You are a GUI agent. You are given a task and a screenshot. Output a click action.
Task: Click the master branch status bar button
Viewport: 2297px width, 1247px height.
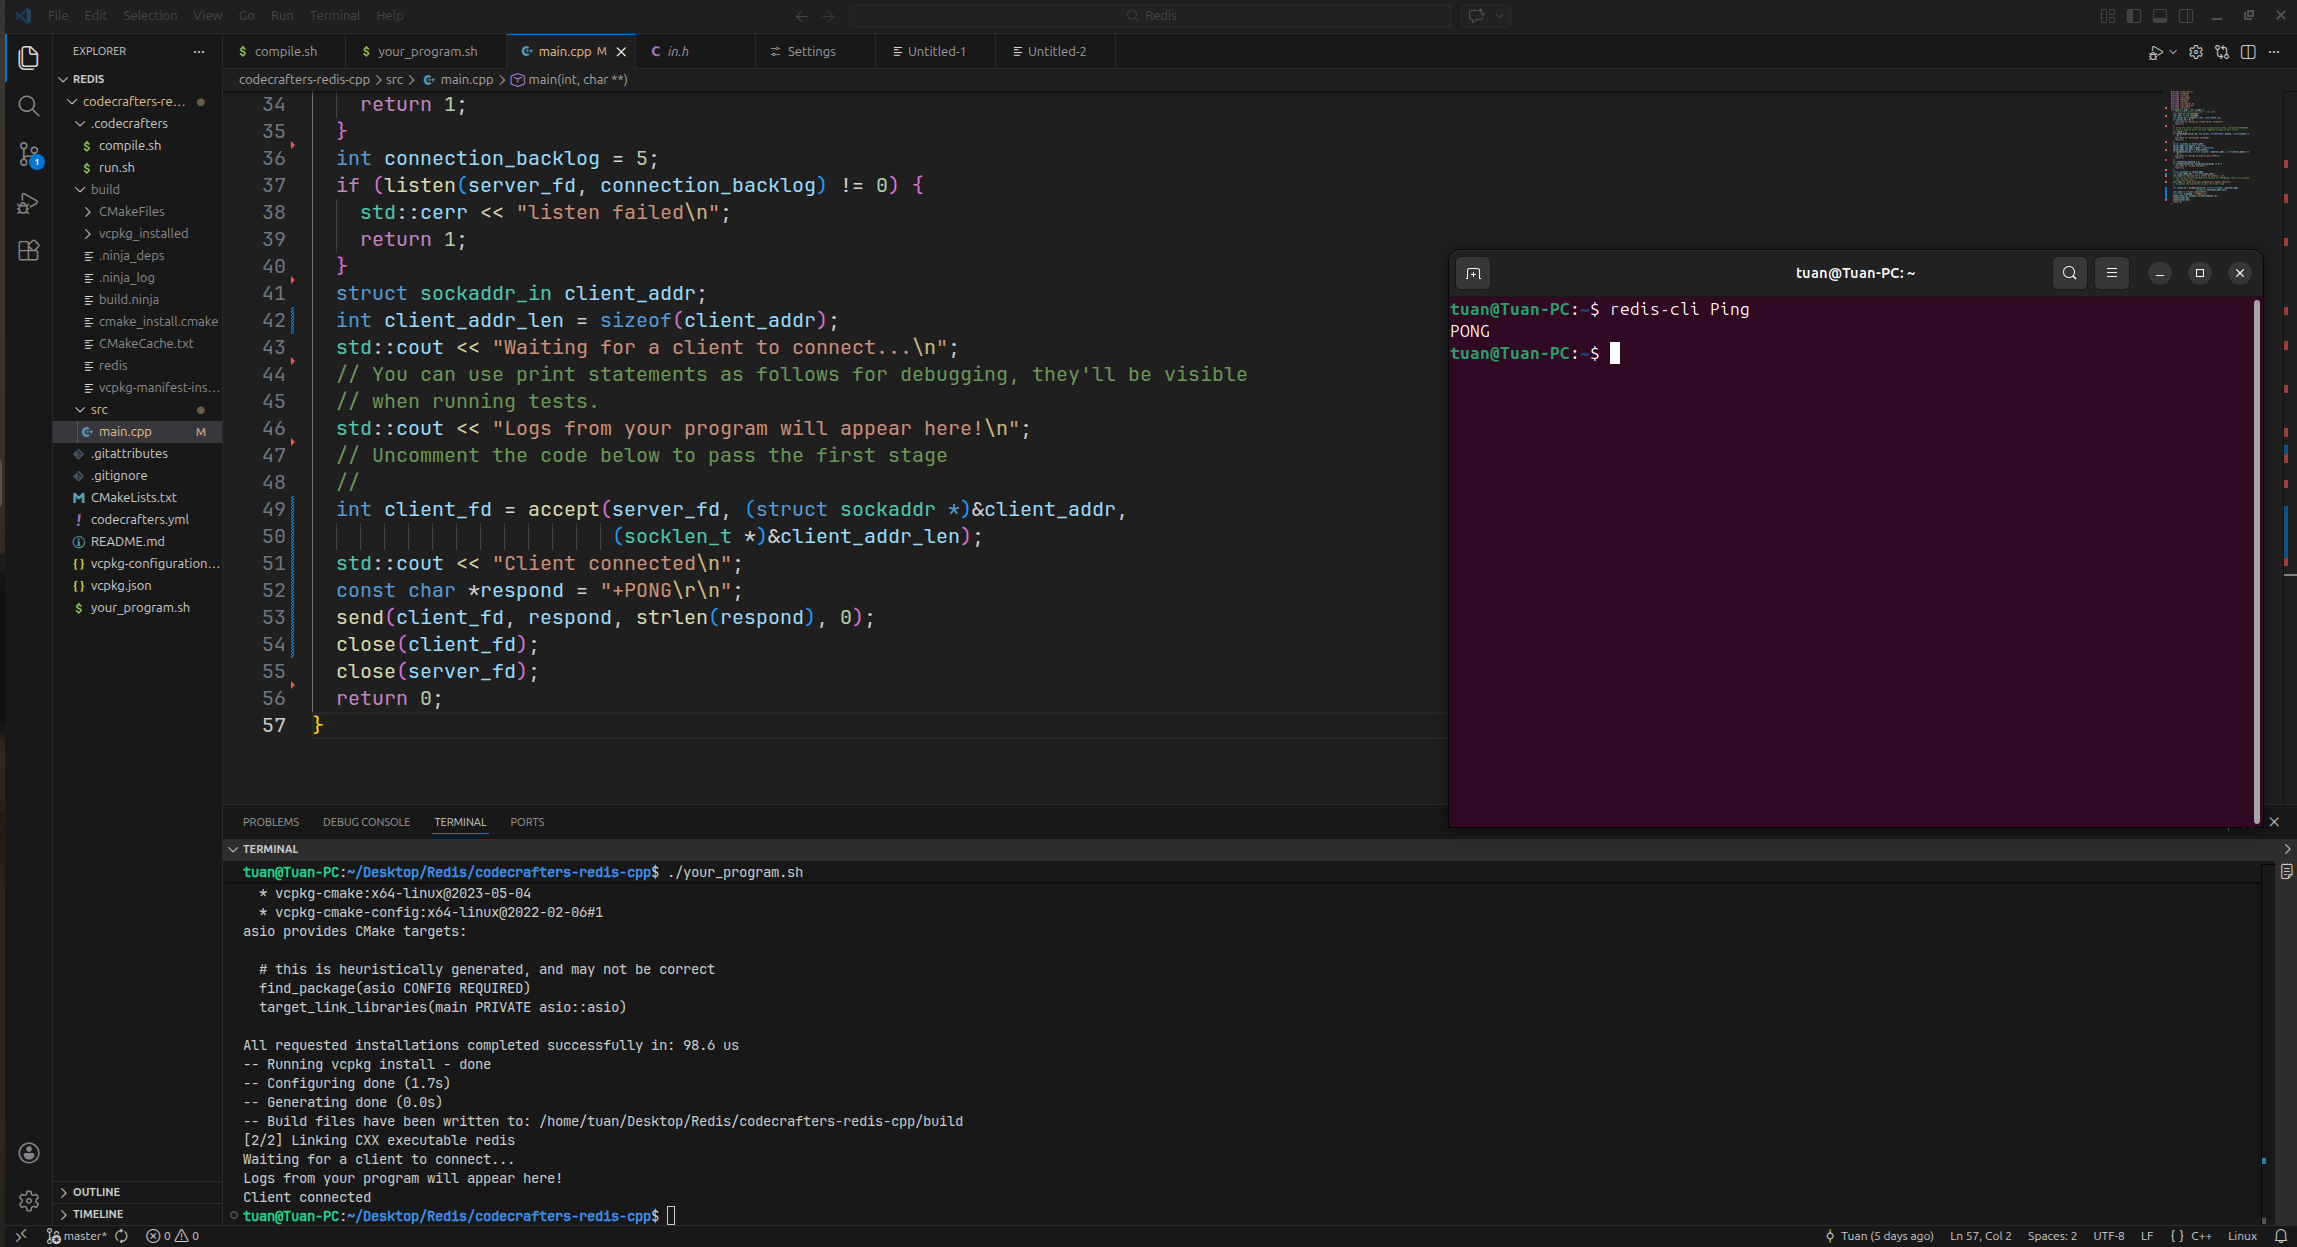[x=78, y=1236]
